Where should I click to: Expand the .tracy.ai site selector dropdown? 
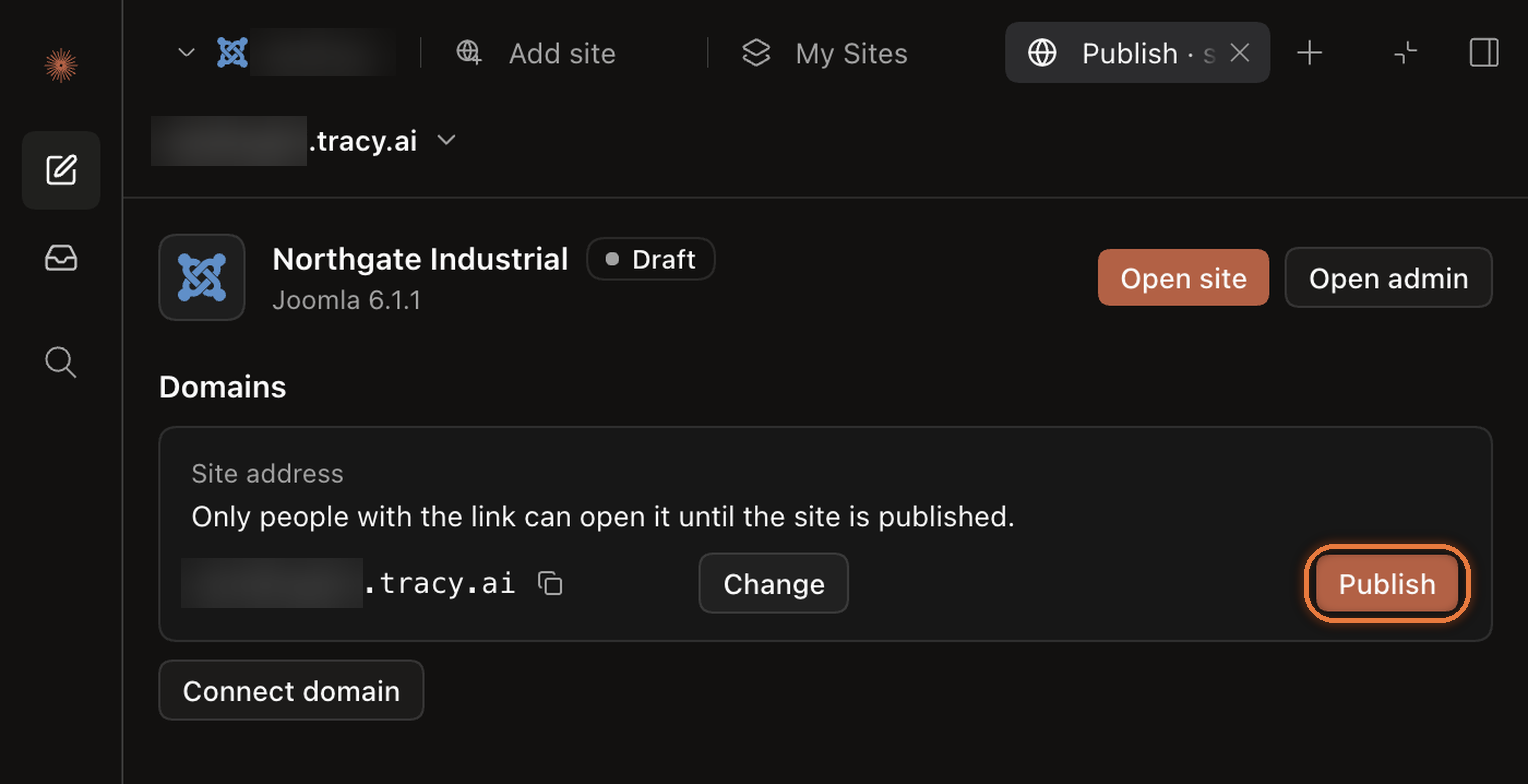pos(447,141)
